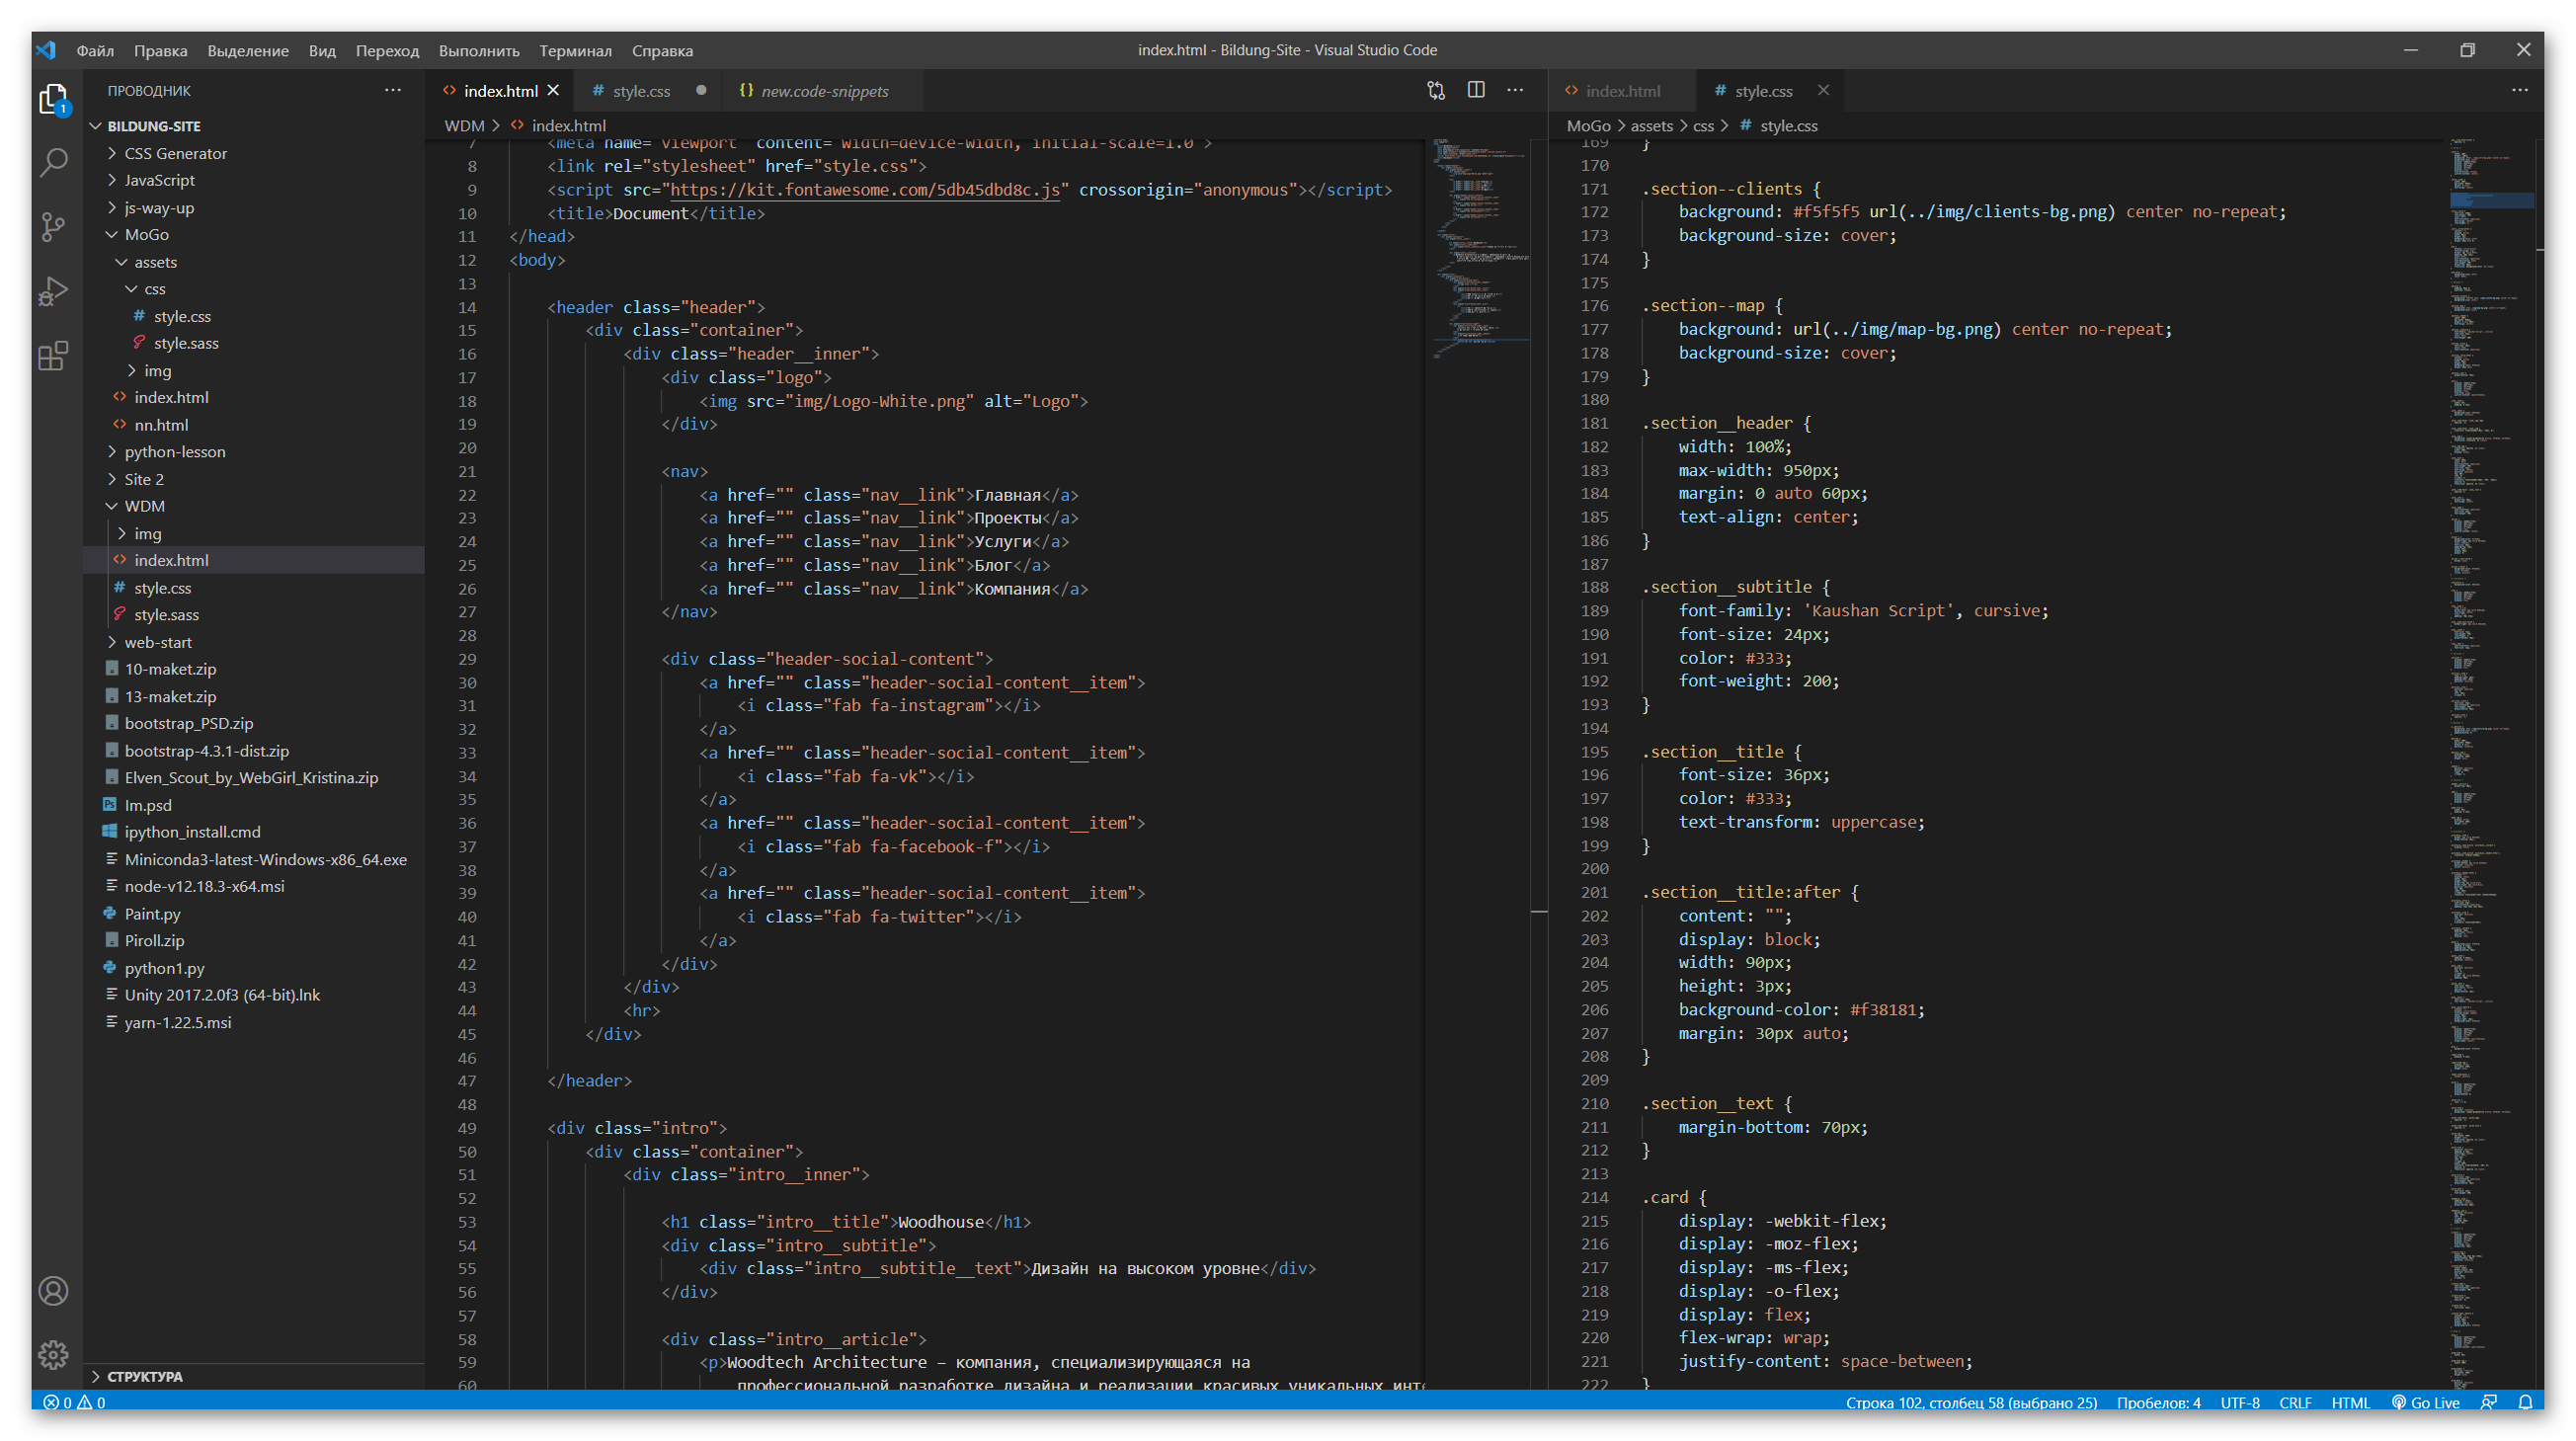Open 10-maket.zip file
Image resolution: width=2576 pixels, height=1441 pixels.
coord(170,669)
